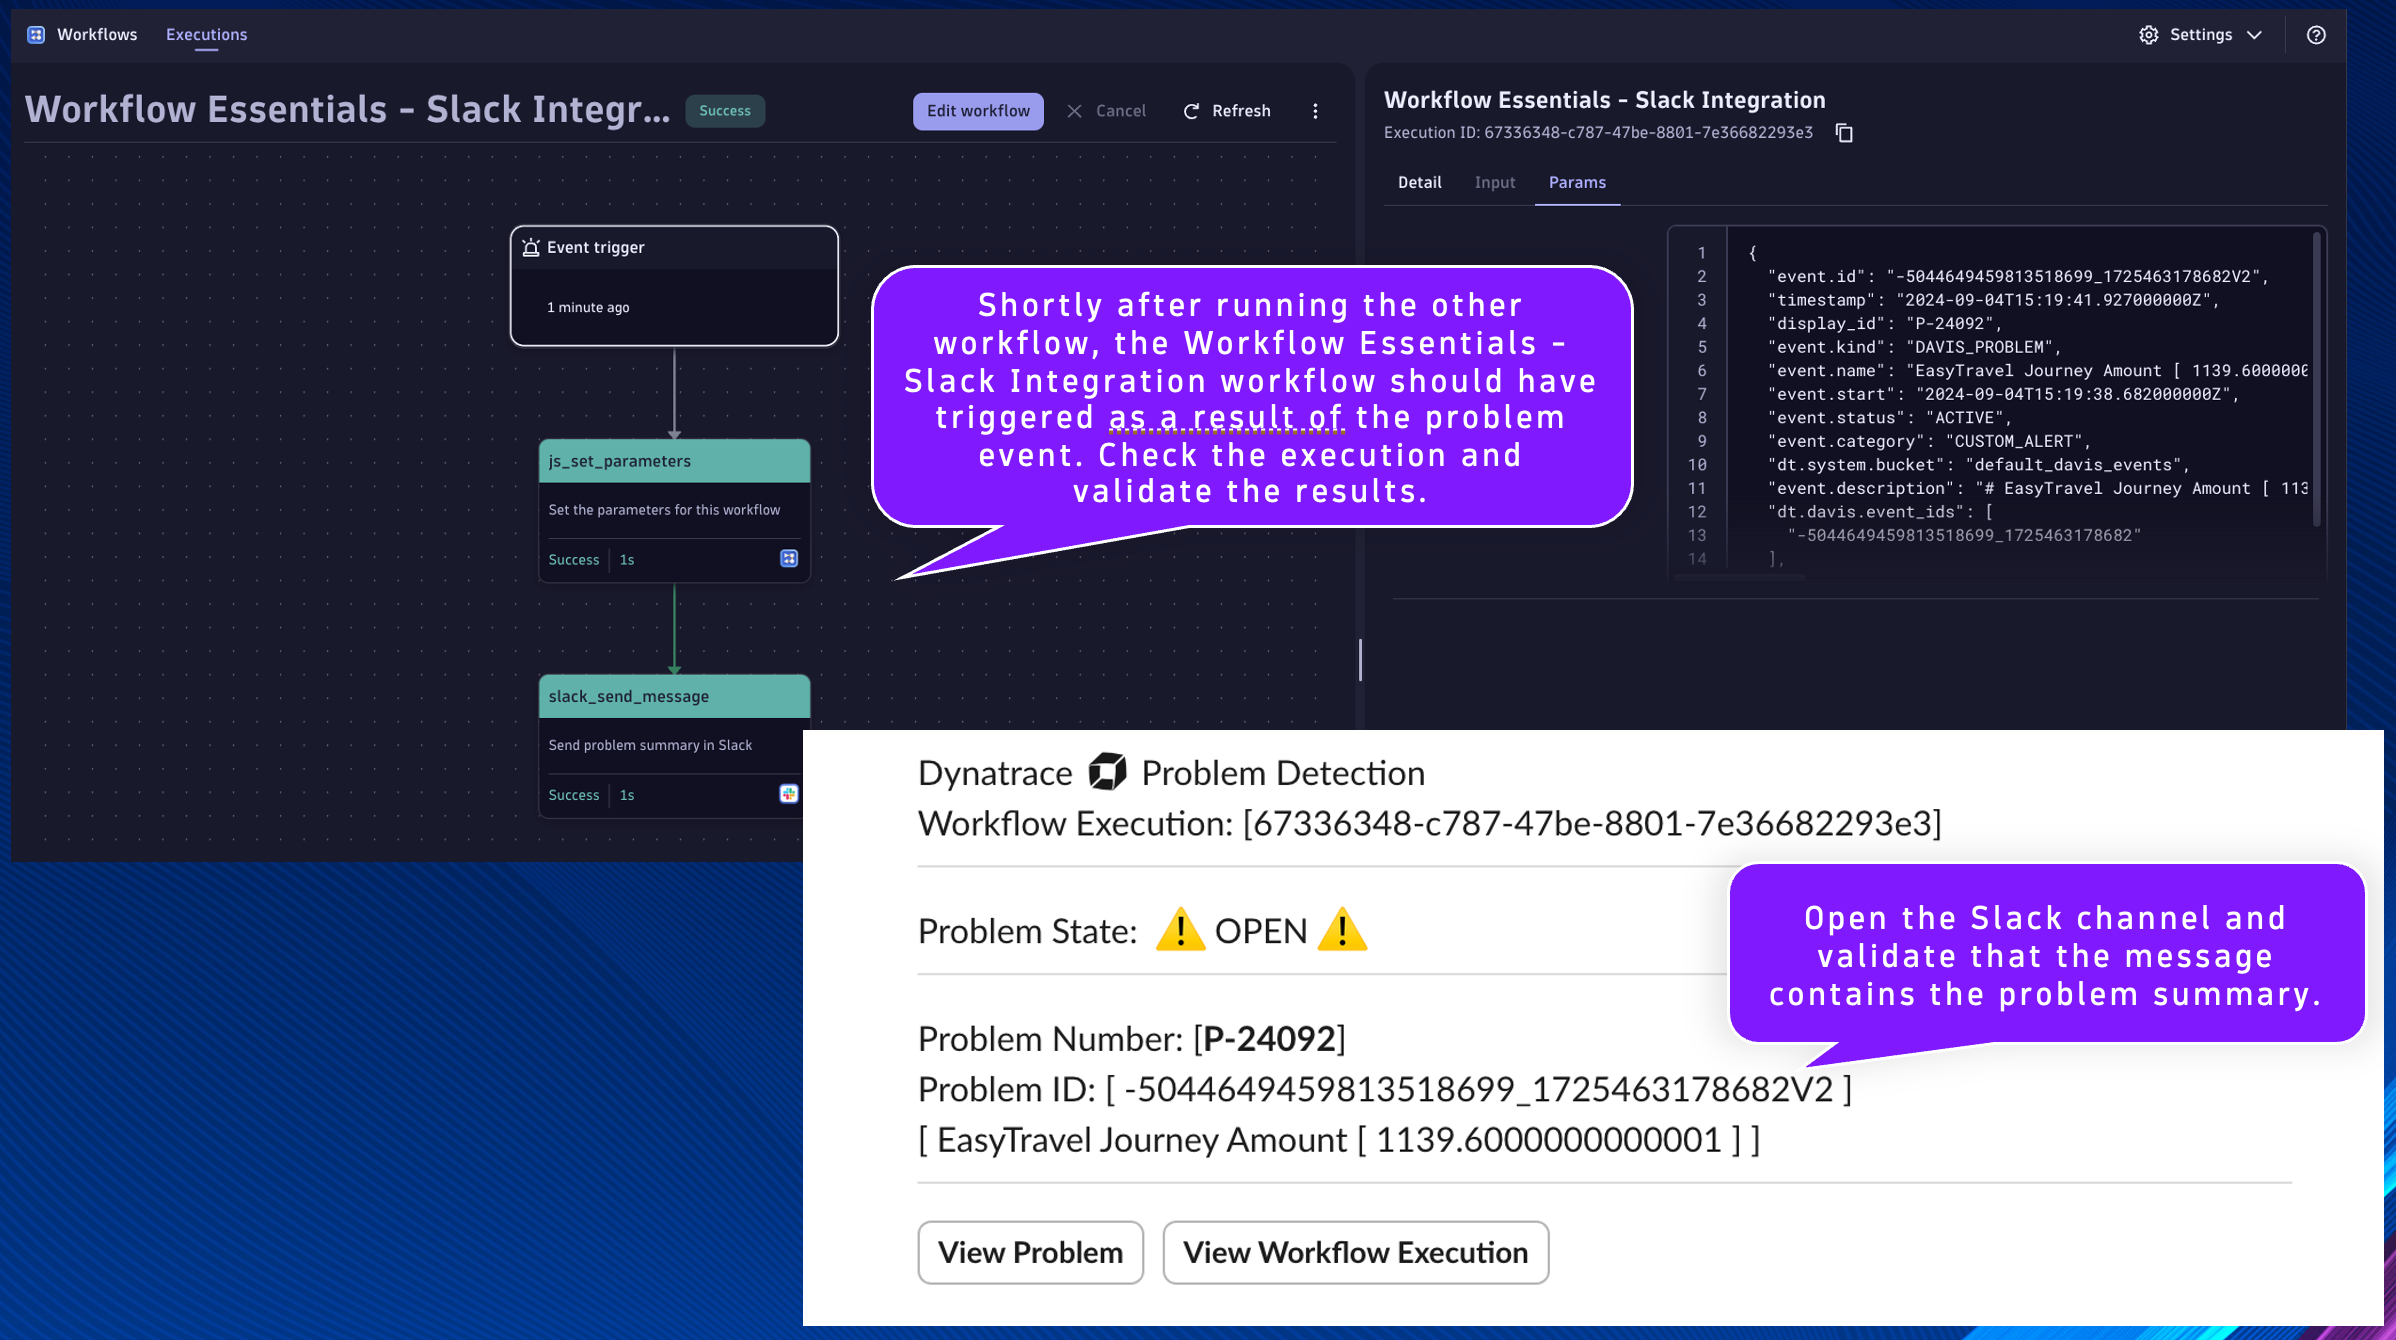Select the js_set_parameters task node

(674, 511)
